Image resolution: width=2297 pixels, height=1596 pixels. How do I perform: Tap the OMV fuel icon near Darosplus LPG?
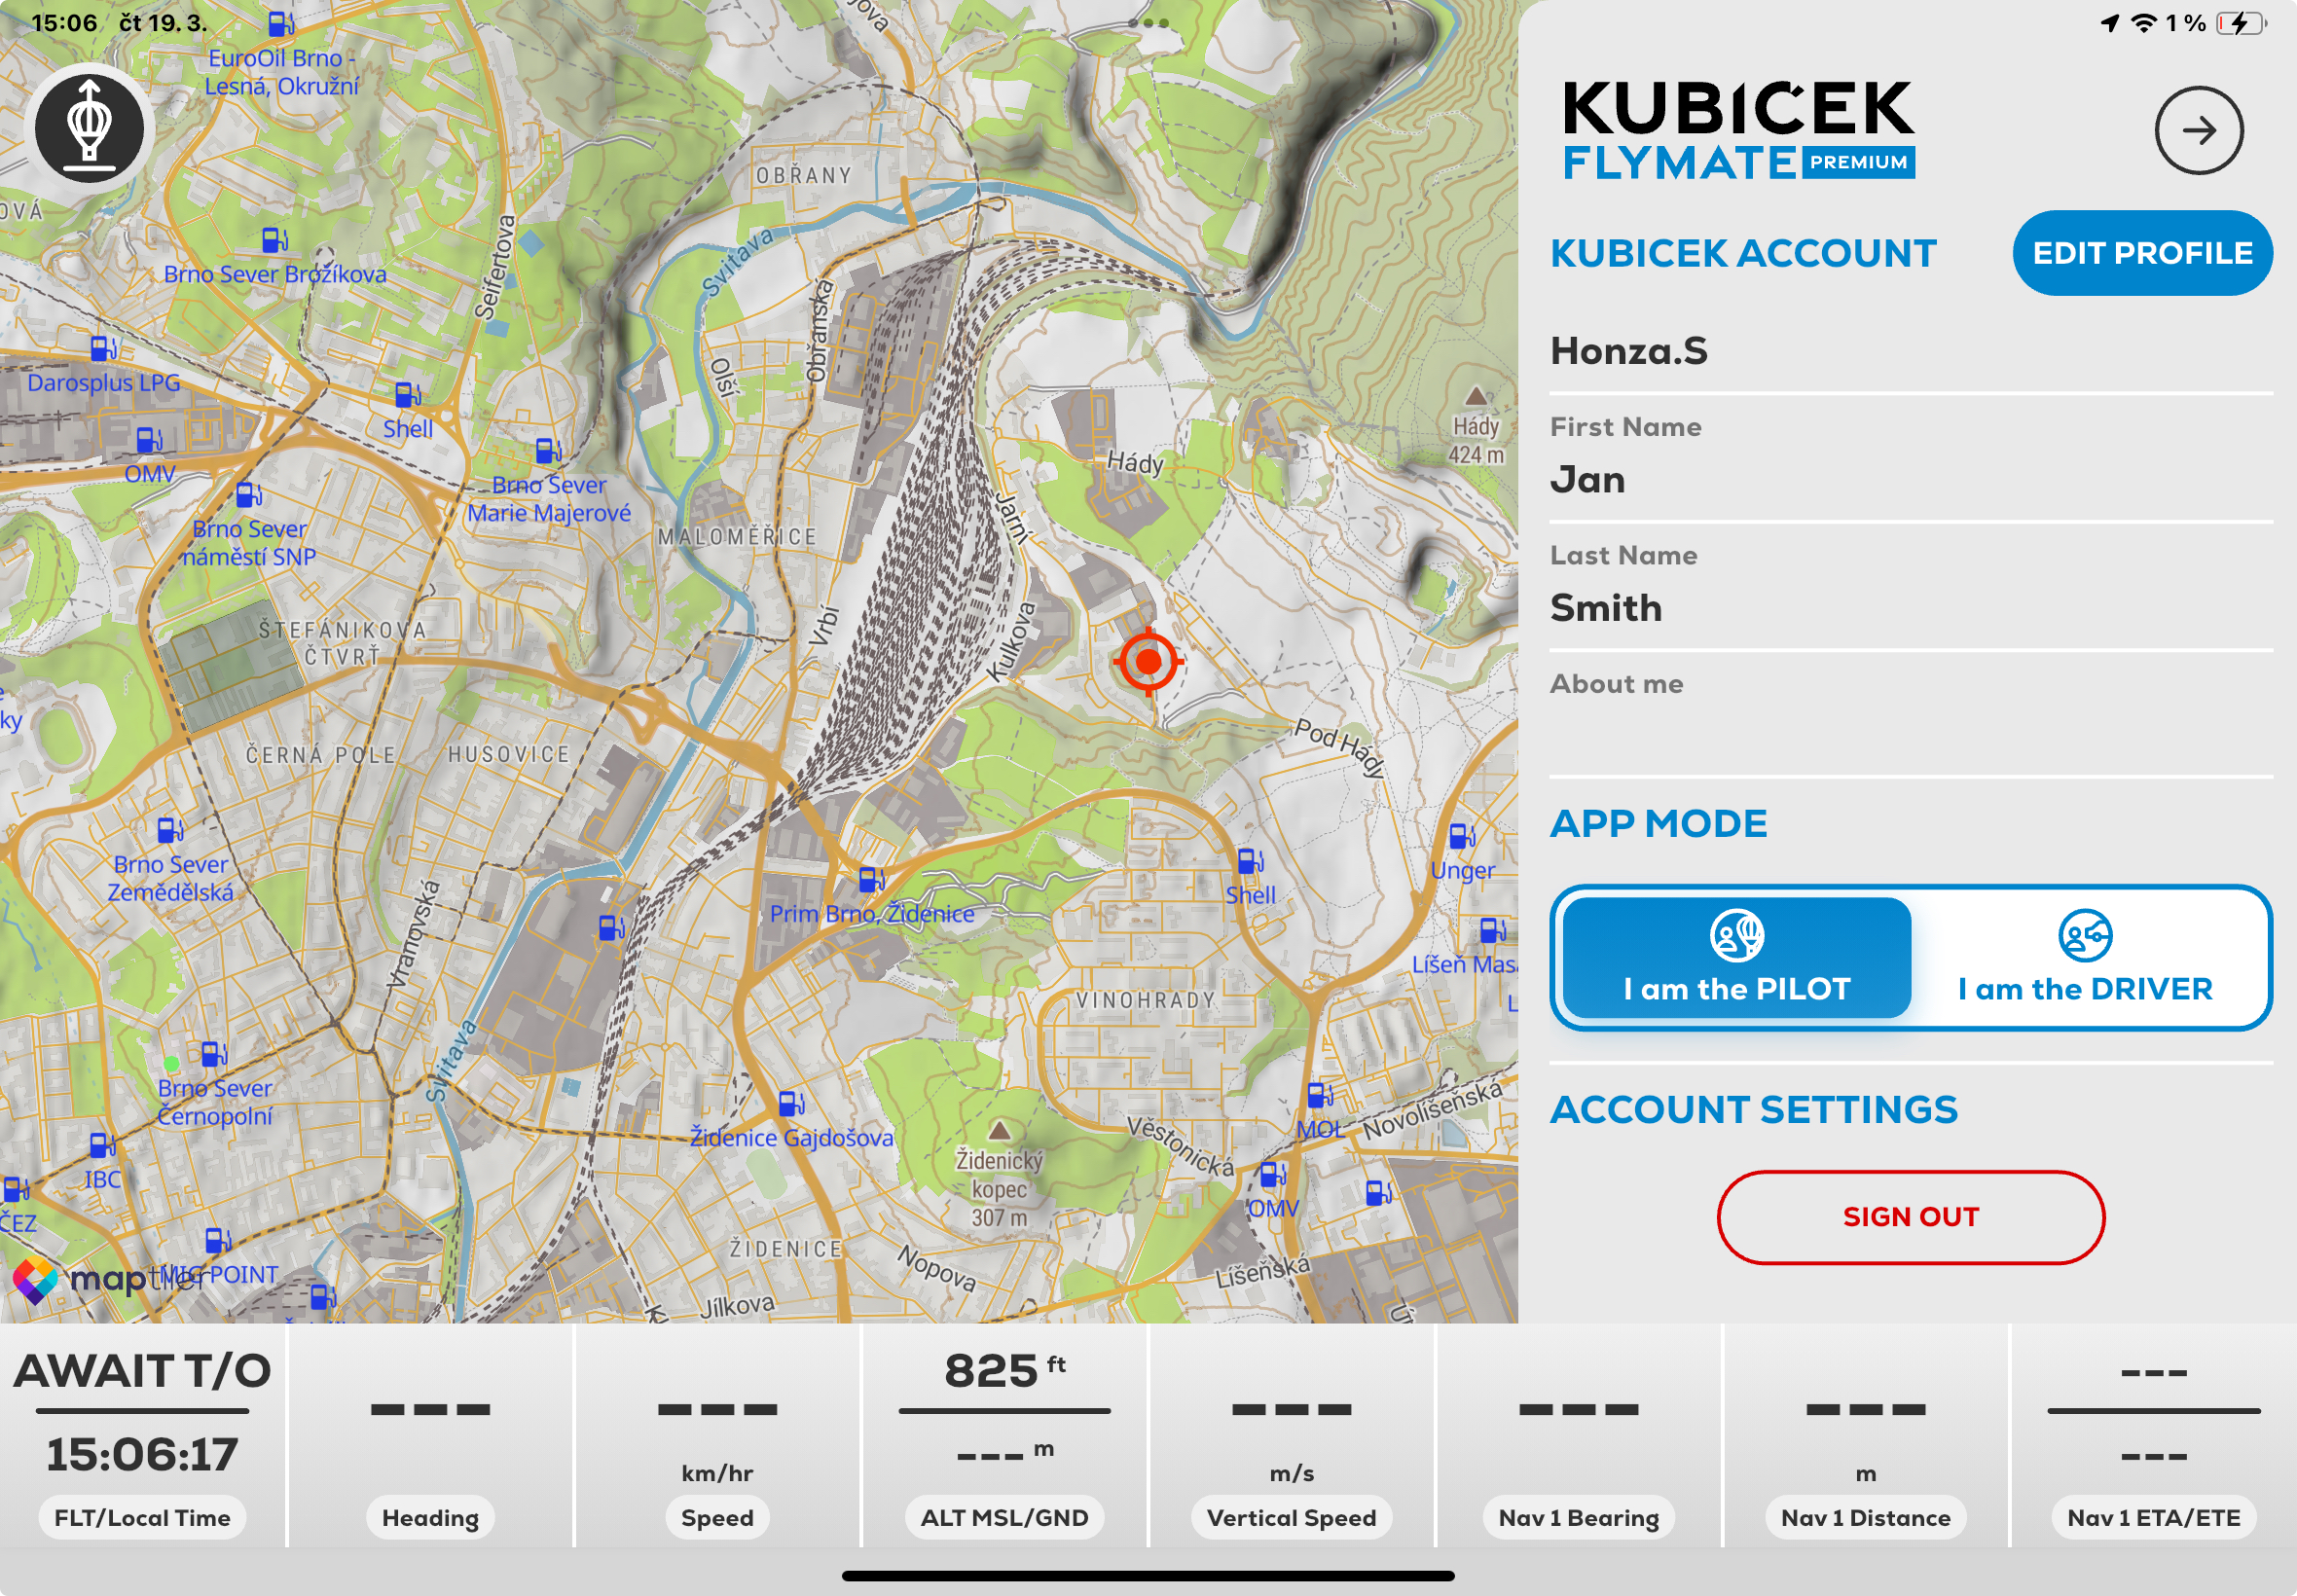tap(148, 439)
